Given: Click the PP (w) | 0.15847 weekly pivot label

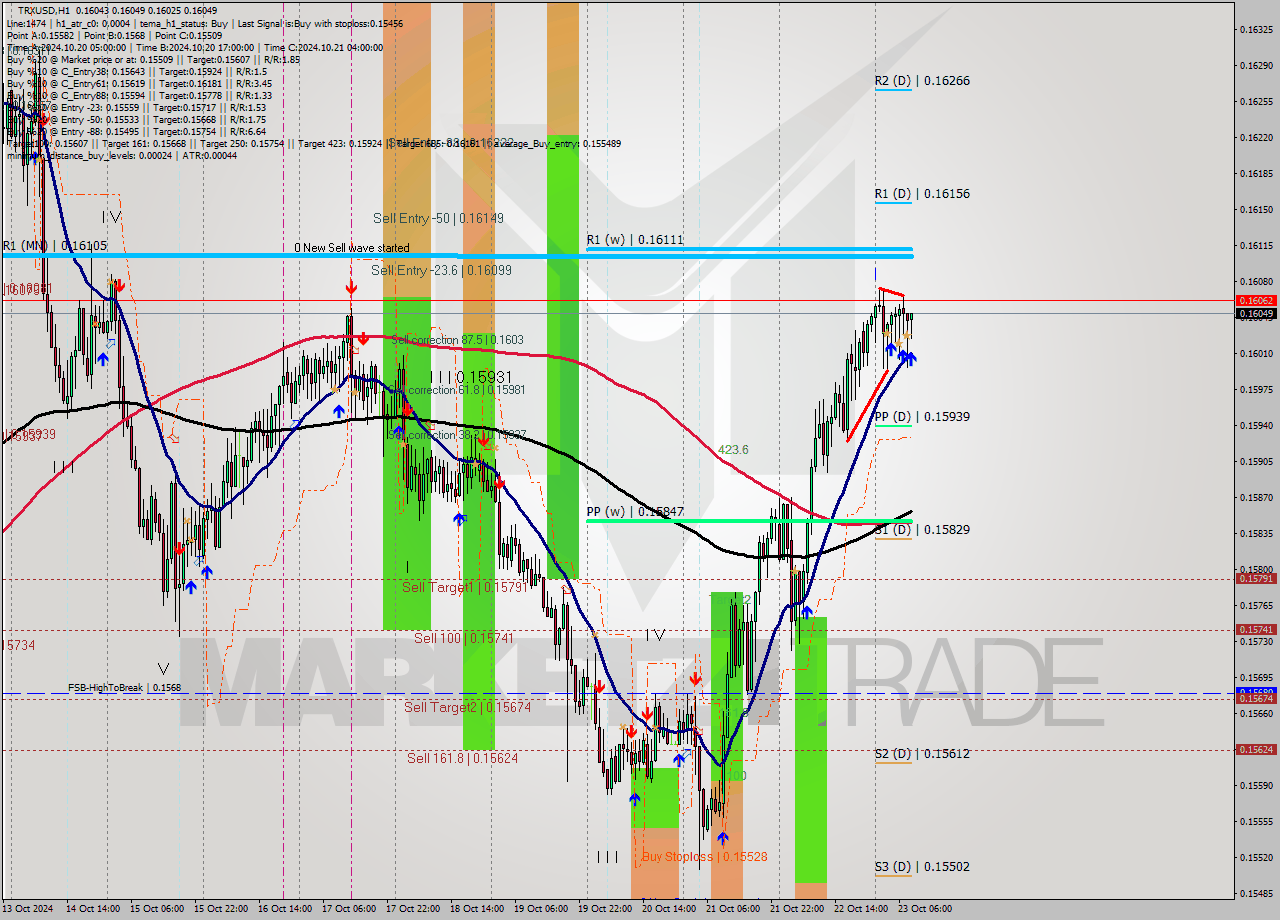Looking at the screenshot, I should pos(635,512).
